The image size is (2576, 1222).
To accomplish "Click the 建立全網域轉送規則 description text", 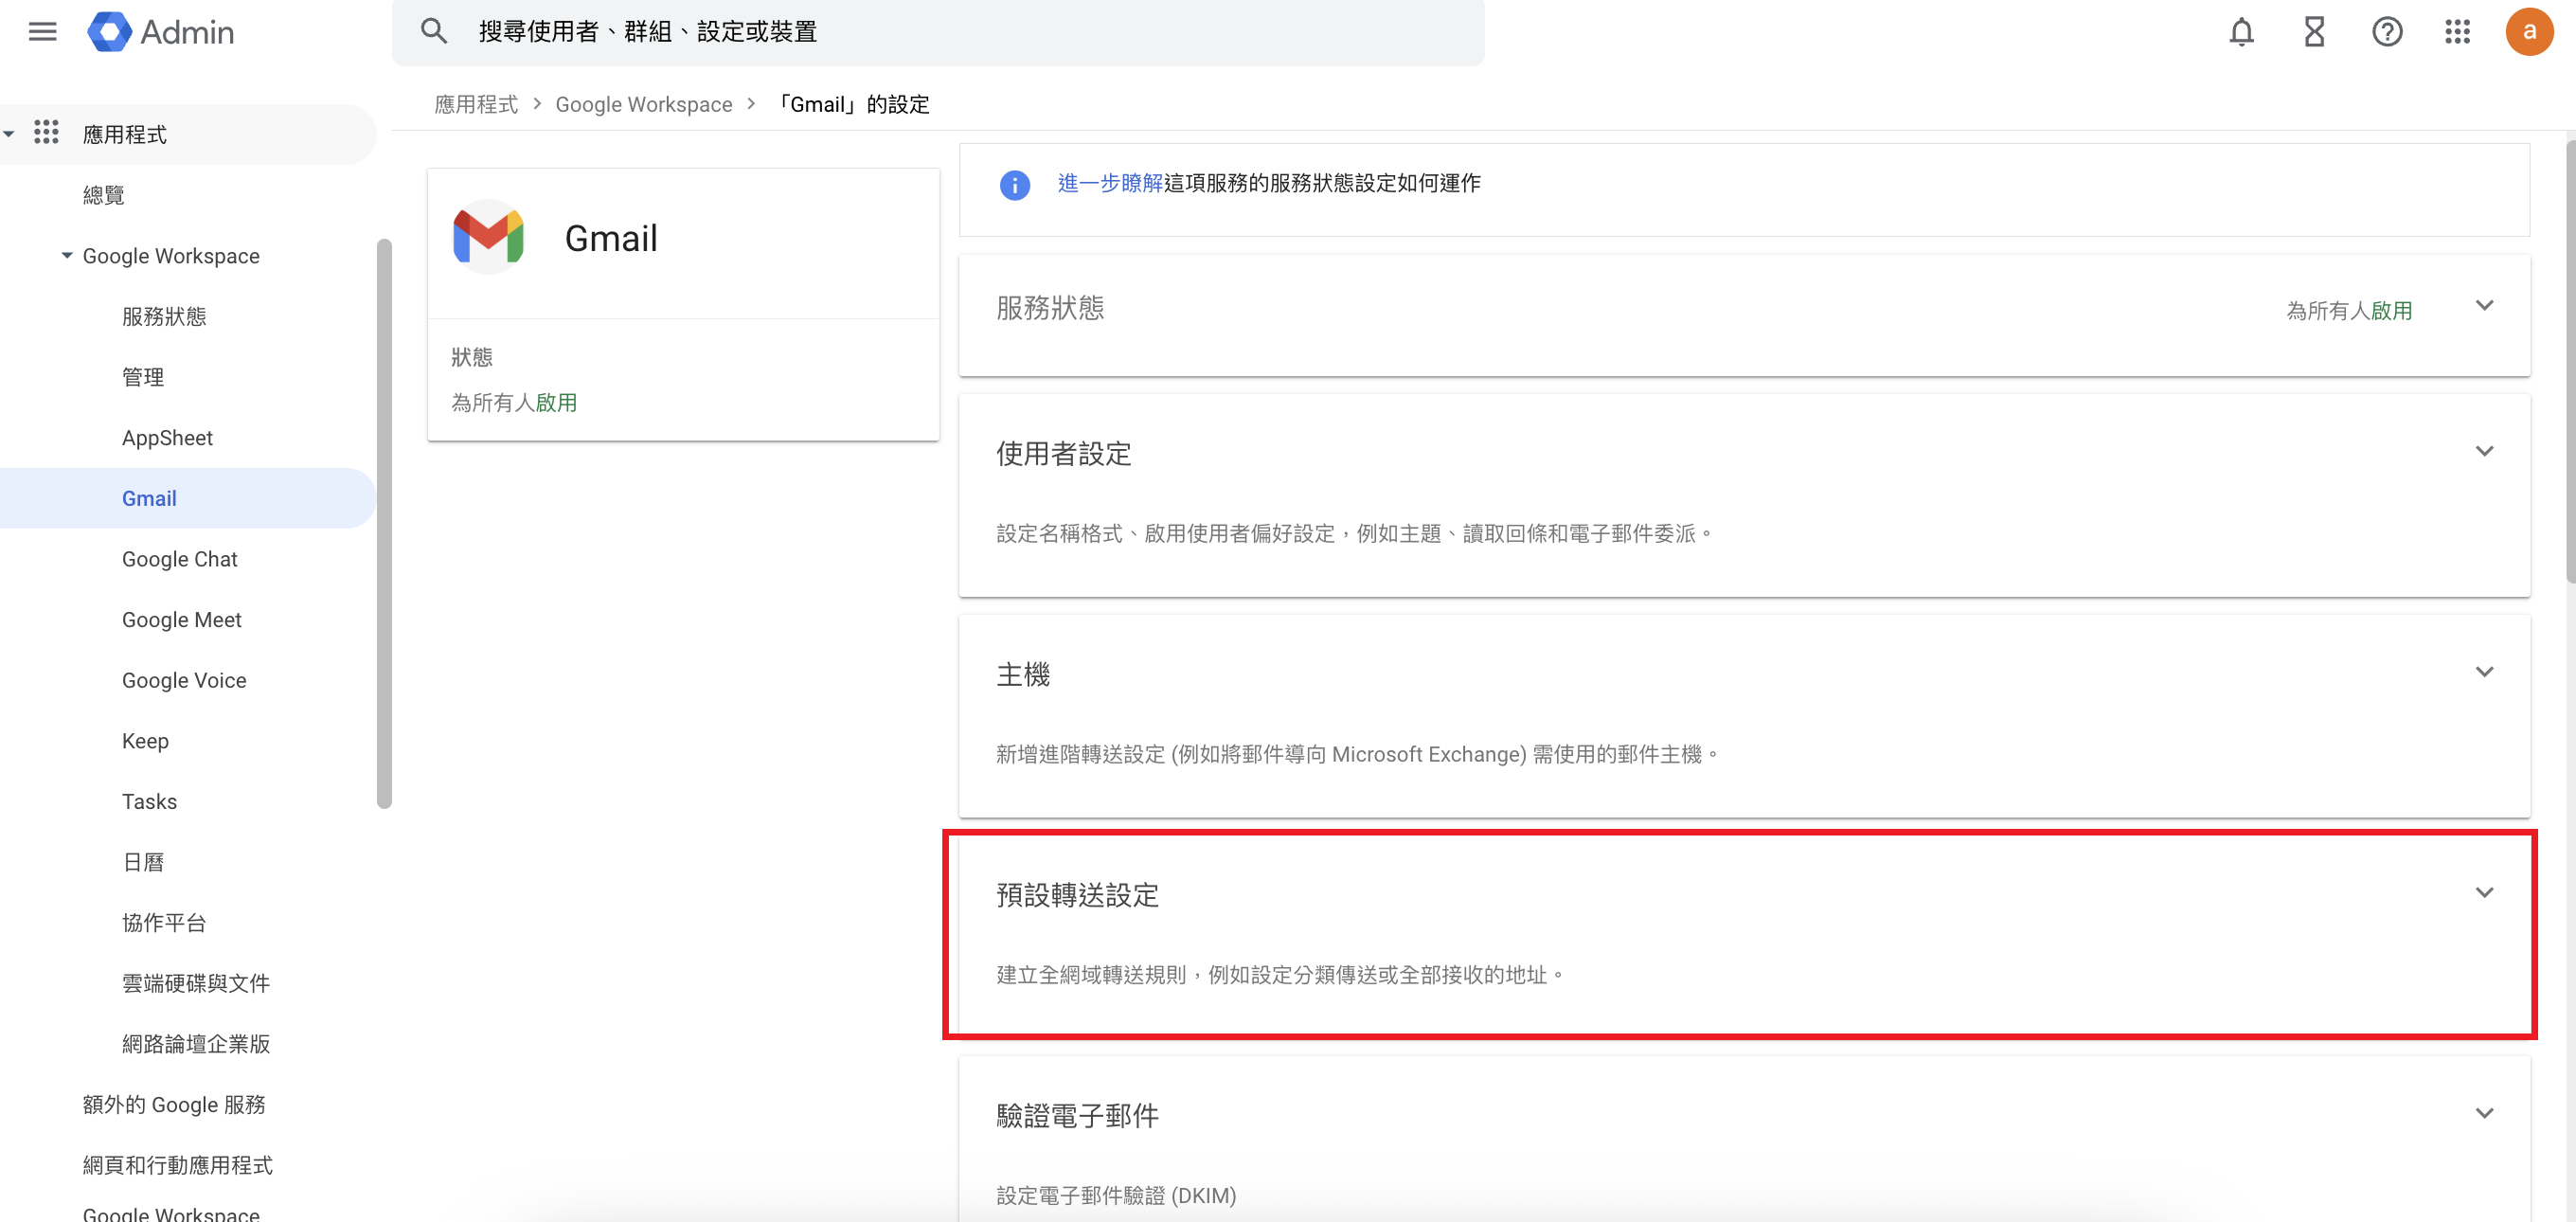I will [1280, 975].
